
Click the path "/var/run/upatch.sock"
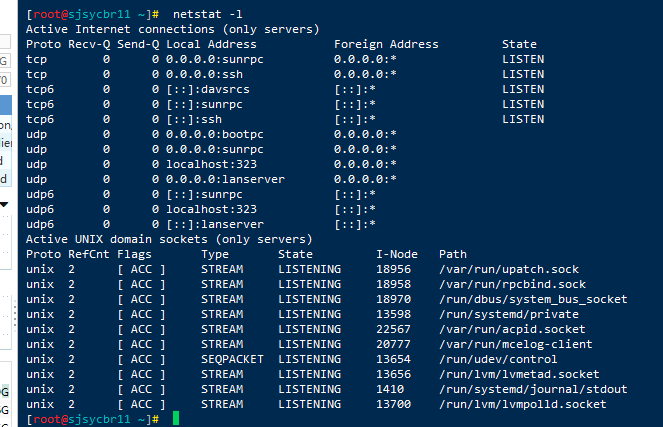pyautogui.click(x=509, y=269)
